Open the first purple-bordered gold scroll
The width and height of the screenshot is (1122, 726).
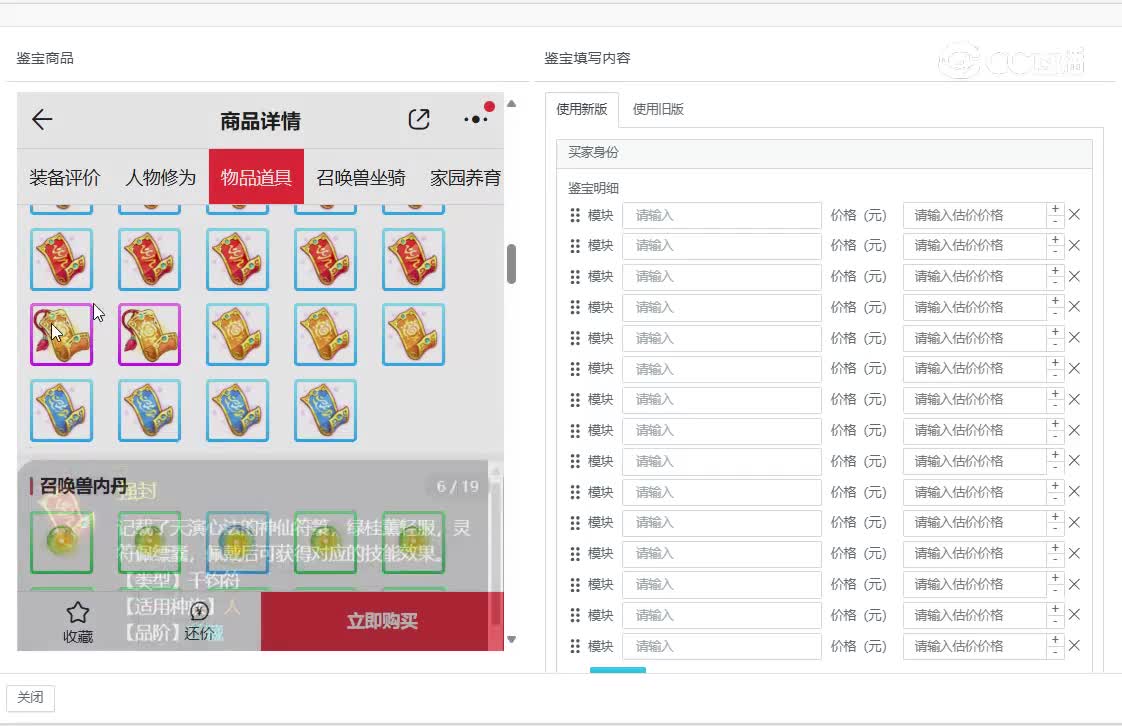point(62,334)
